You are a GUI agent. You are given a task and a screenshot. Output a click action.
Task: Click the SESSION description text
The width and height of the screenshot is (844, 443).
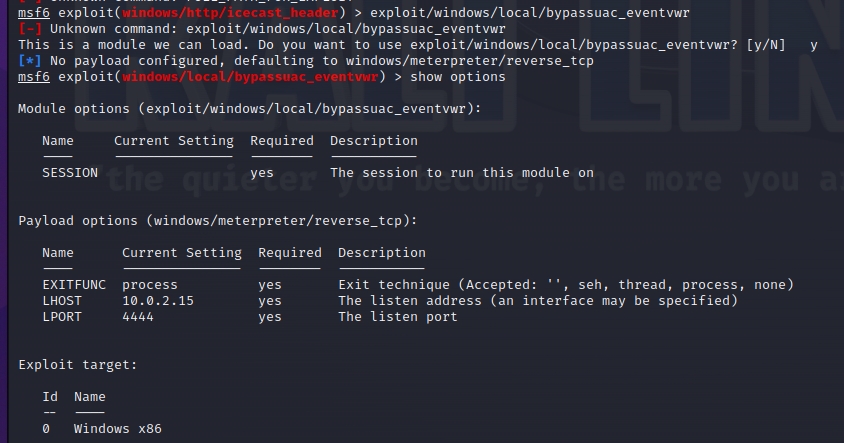462,173
